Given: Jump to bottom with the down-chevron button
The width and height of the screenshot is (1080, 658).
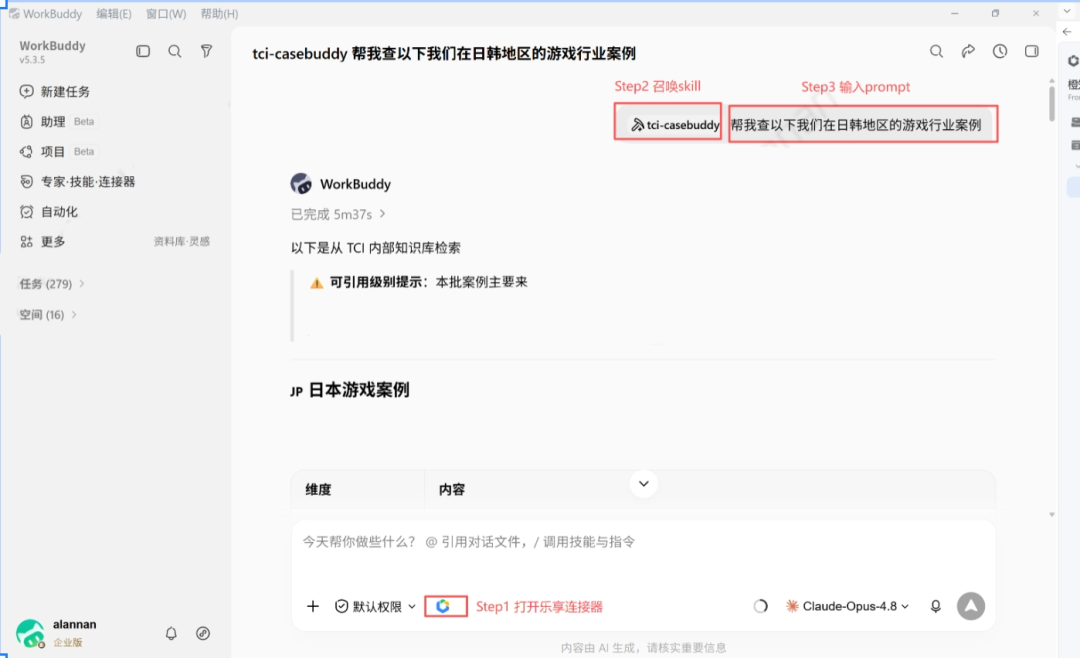Looking at the screenshot, I should (x=643, y=484).
